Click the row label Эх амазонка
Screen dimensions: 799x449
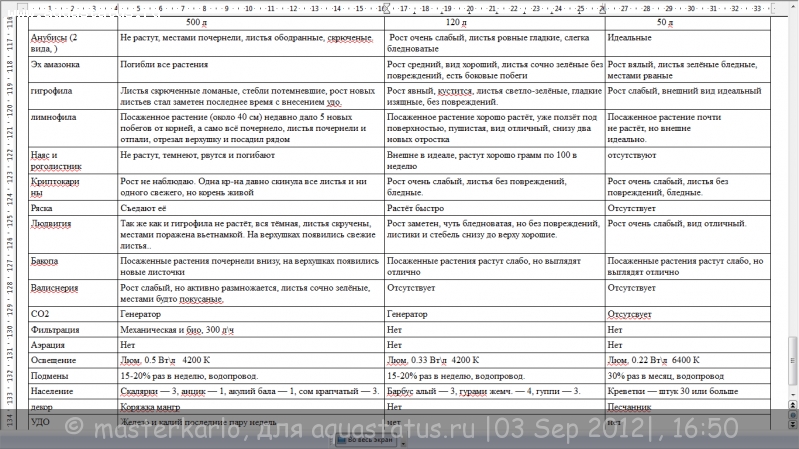tap(55, 64)
